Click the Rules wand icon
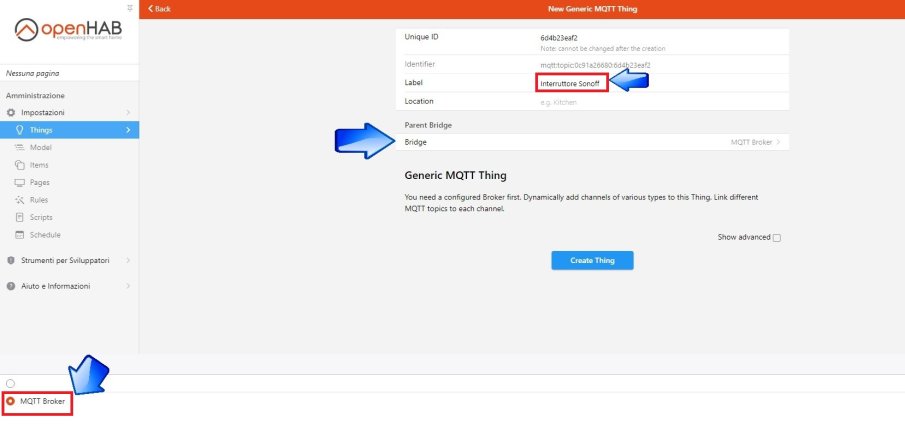The width and height of the screenshot is (905, 424). click(x=19, y=200)
